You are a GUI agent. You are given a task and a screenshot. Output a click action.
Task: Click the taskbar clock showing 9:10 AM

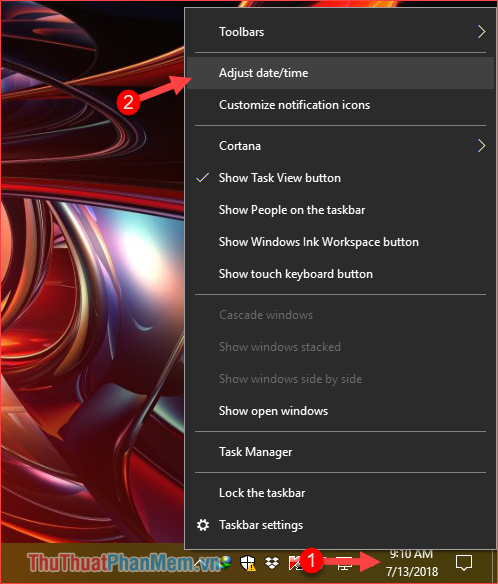tap(411, 554)
